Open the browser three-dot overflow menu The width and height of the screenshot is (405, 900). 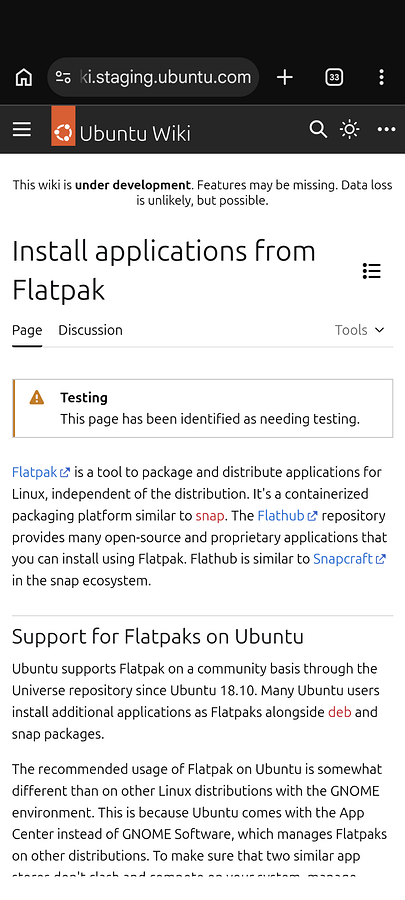(381, 77)
